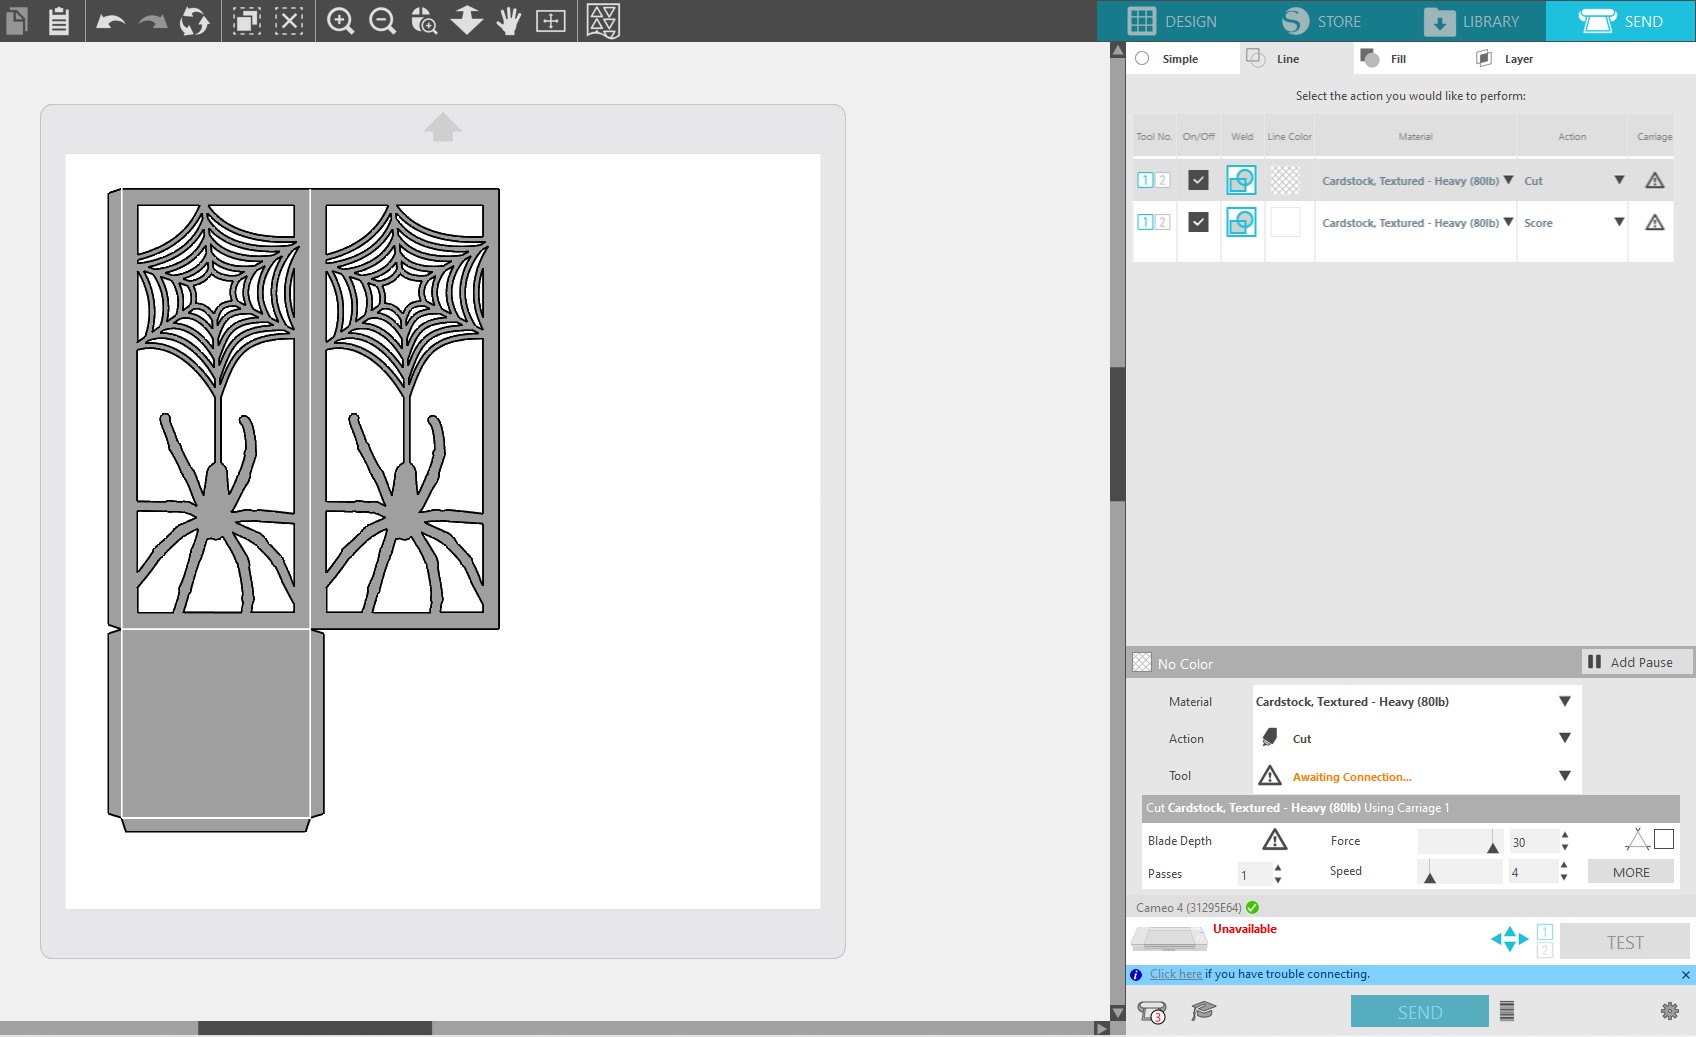The image size is (1696, 1037).
Task: Open the Library tab
Action: (x=1471, y=21)
